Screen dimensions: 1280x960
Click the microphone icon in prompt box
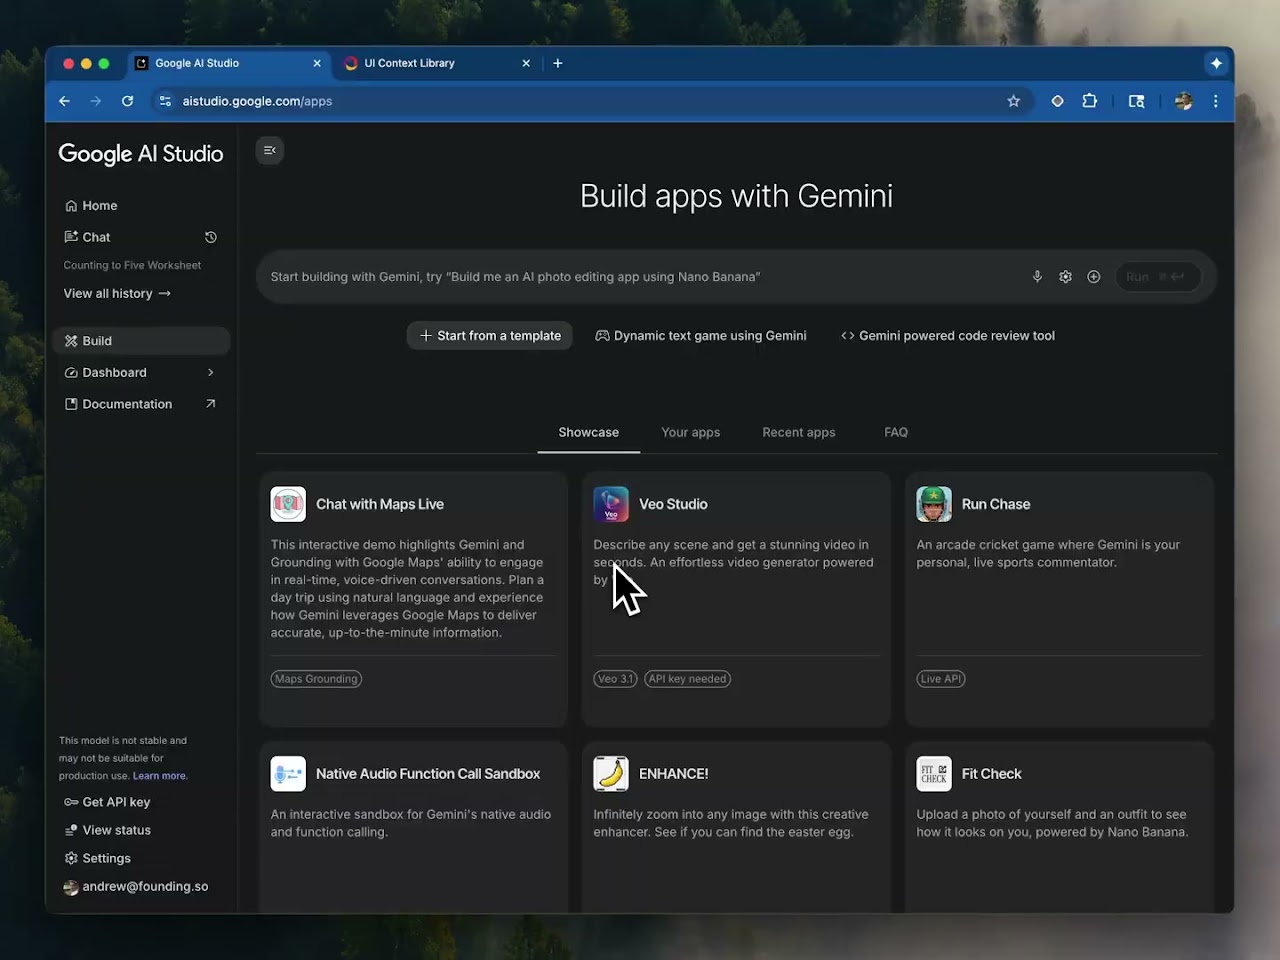[1037, 277]
